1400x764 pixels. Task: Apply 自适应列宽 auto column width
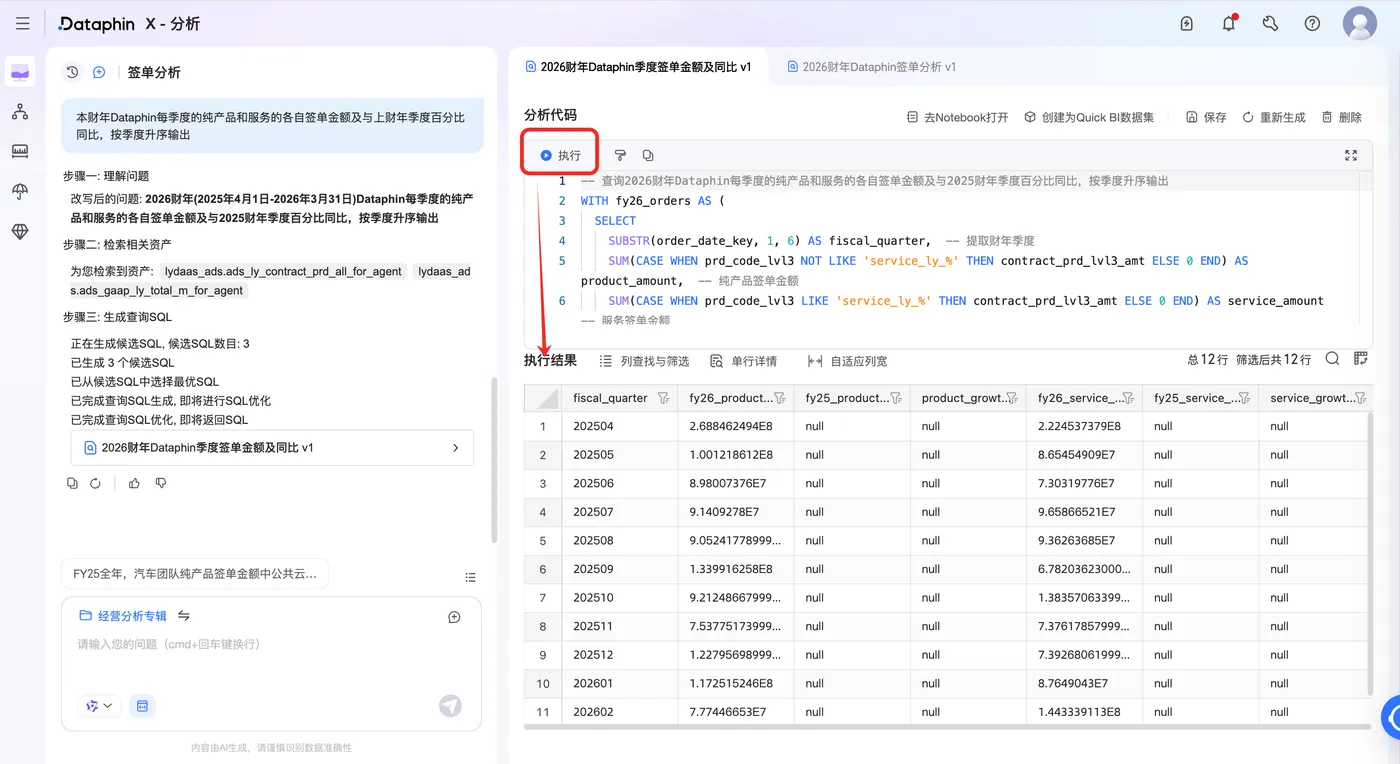pyautogui.click(x=847, y=361)
